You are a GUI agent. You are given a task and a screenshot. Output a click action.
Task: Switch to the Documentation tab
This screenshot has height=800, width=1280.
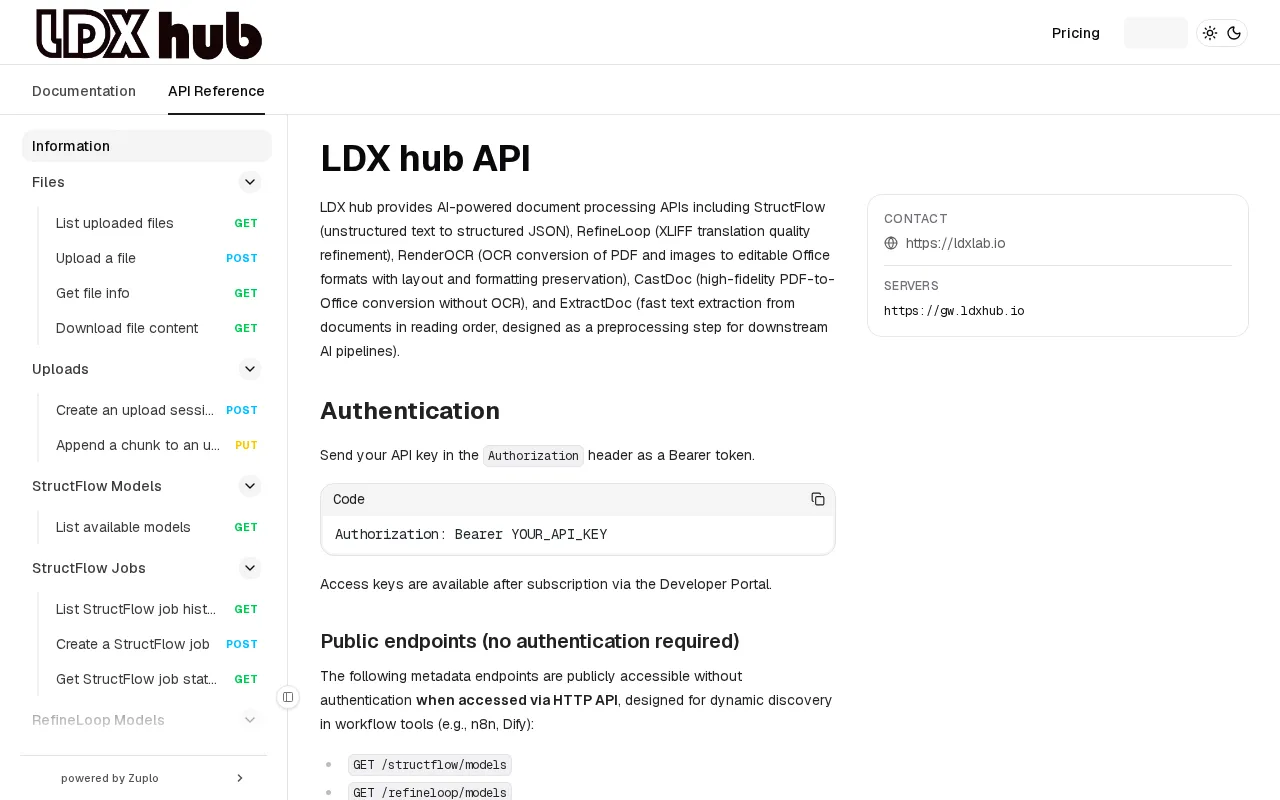click(x=84, y=91)
